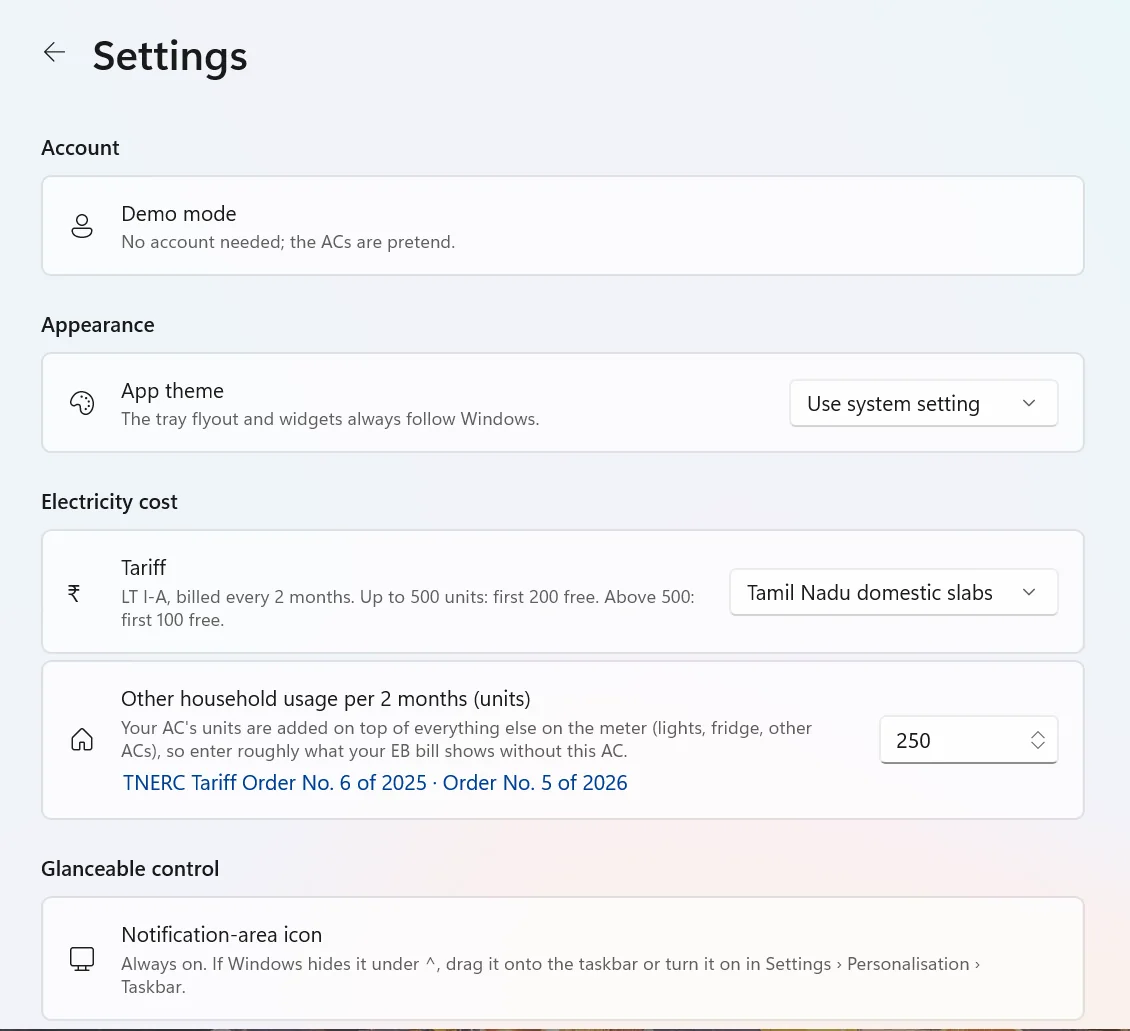Screen dimensions: 1130x1031
Task: Click the Notification-area icon title
Action: [x=221, y=934]
